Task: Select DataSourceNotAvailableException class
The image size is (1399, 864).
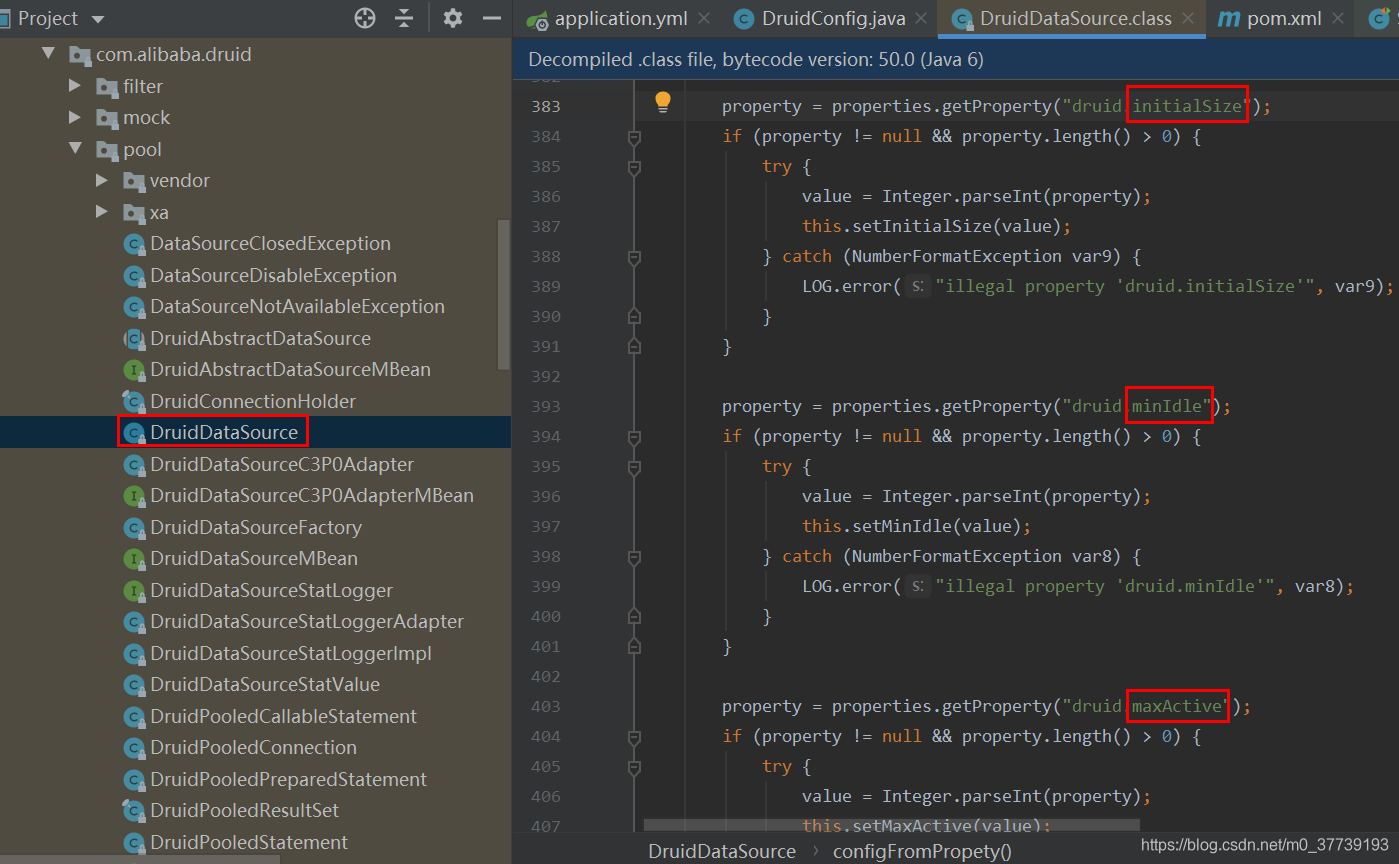Action: point(297,307)
